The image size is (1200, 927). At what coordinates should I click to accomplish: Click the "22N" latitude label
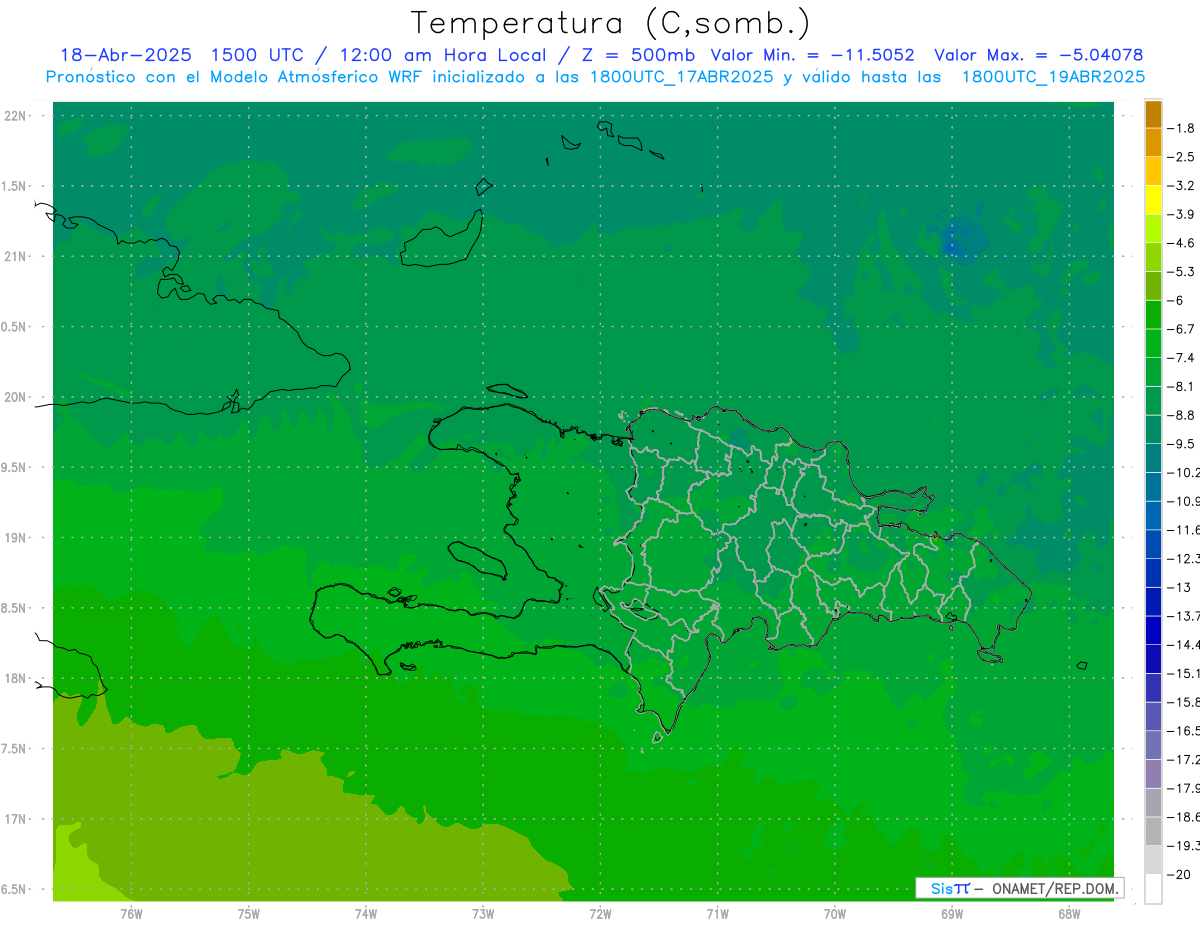[15, 116]
